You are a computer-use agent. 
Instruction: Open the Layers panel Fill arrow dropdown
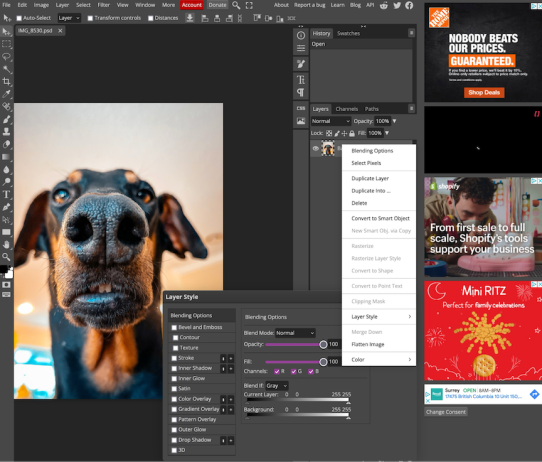pos(387,133)
